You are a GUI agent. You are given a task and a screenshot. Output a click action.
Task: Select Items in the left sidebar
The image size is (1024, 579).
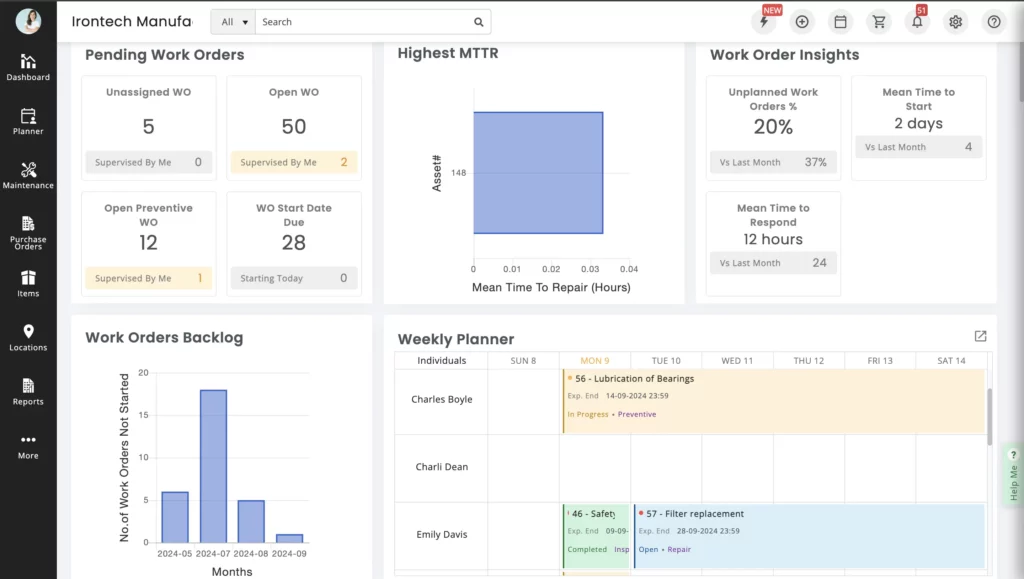pos(28,285)
